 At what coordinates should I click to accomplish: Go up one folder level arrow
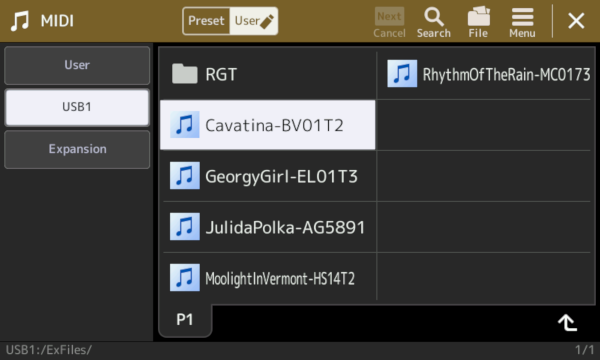pos(567,323)
